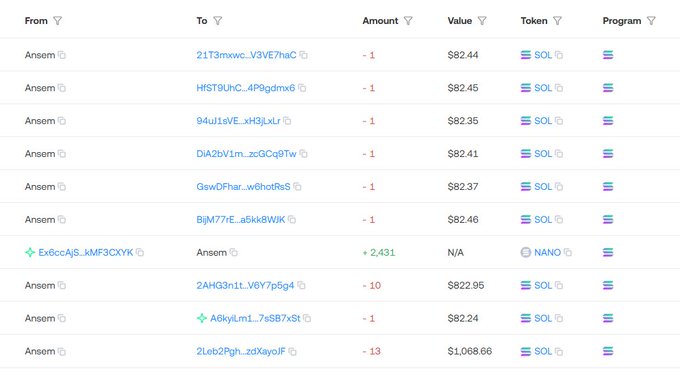Viewport: 680px width, 375px height.
Task: Copy address A6kyiLm1...7sSB7xSt
Action: 307,318
